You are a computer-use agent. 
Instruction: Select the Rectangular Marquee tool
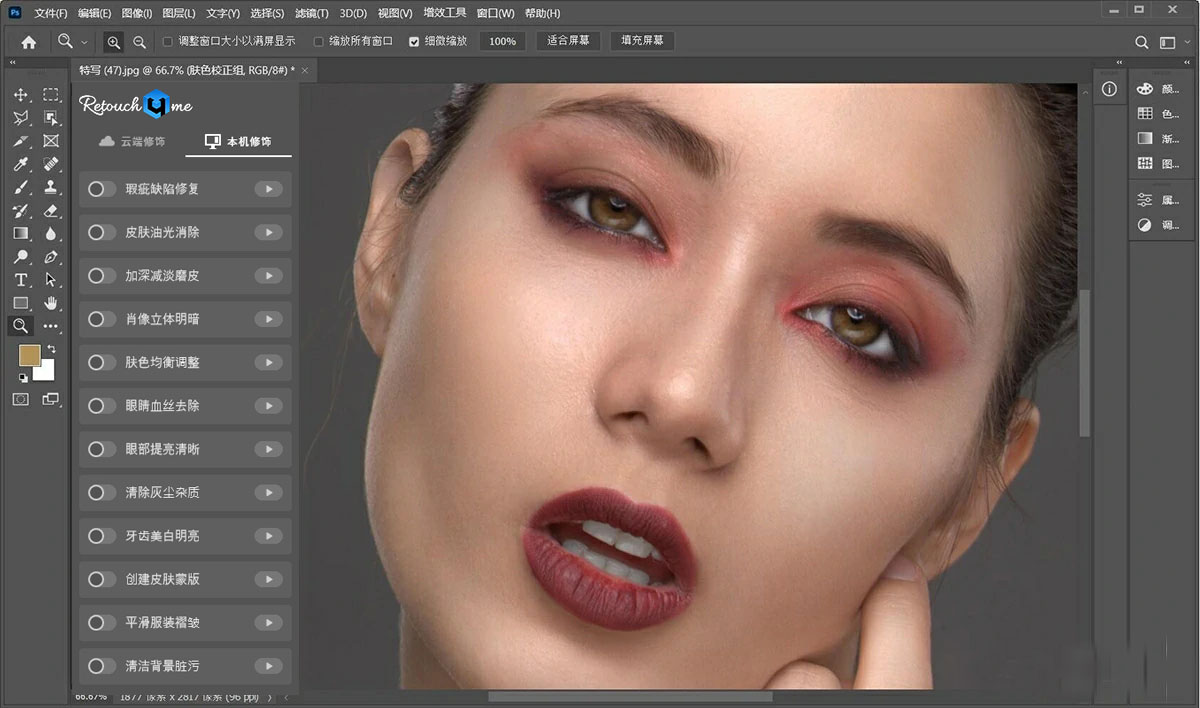[51, 95]
